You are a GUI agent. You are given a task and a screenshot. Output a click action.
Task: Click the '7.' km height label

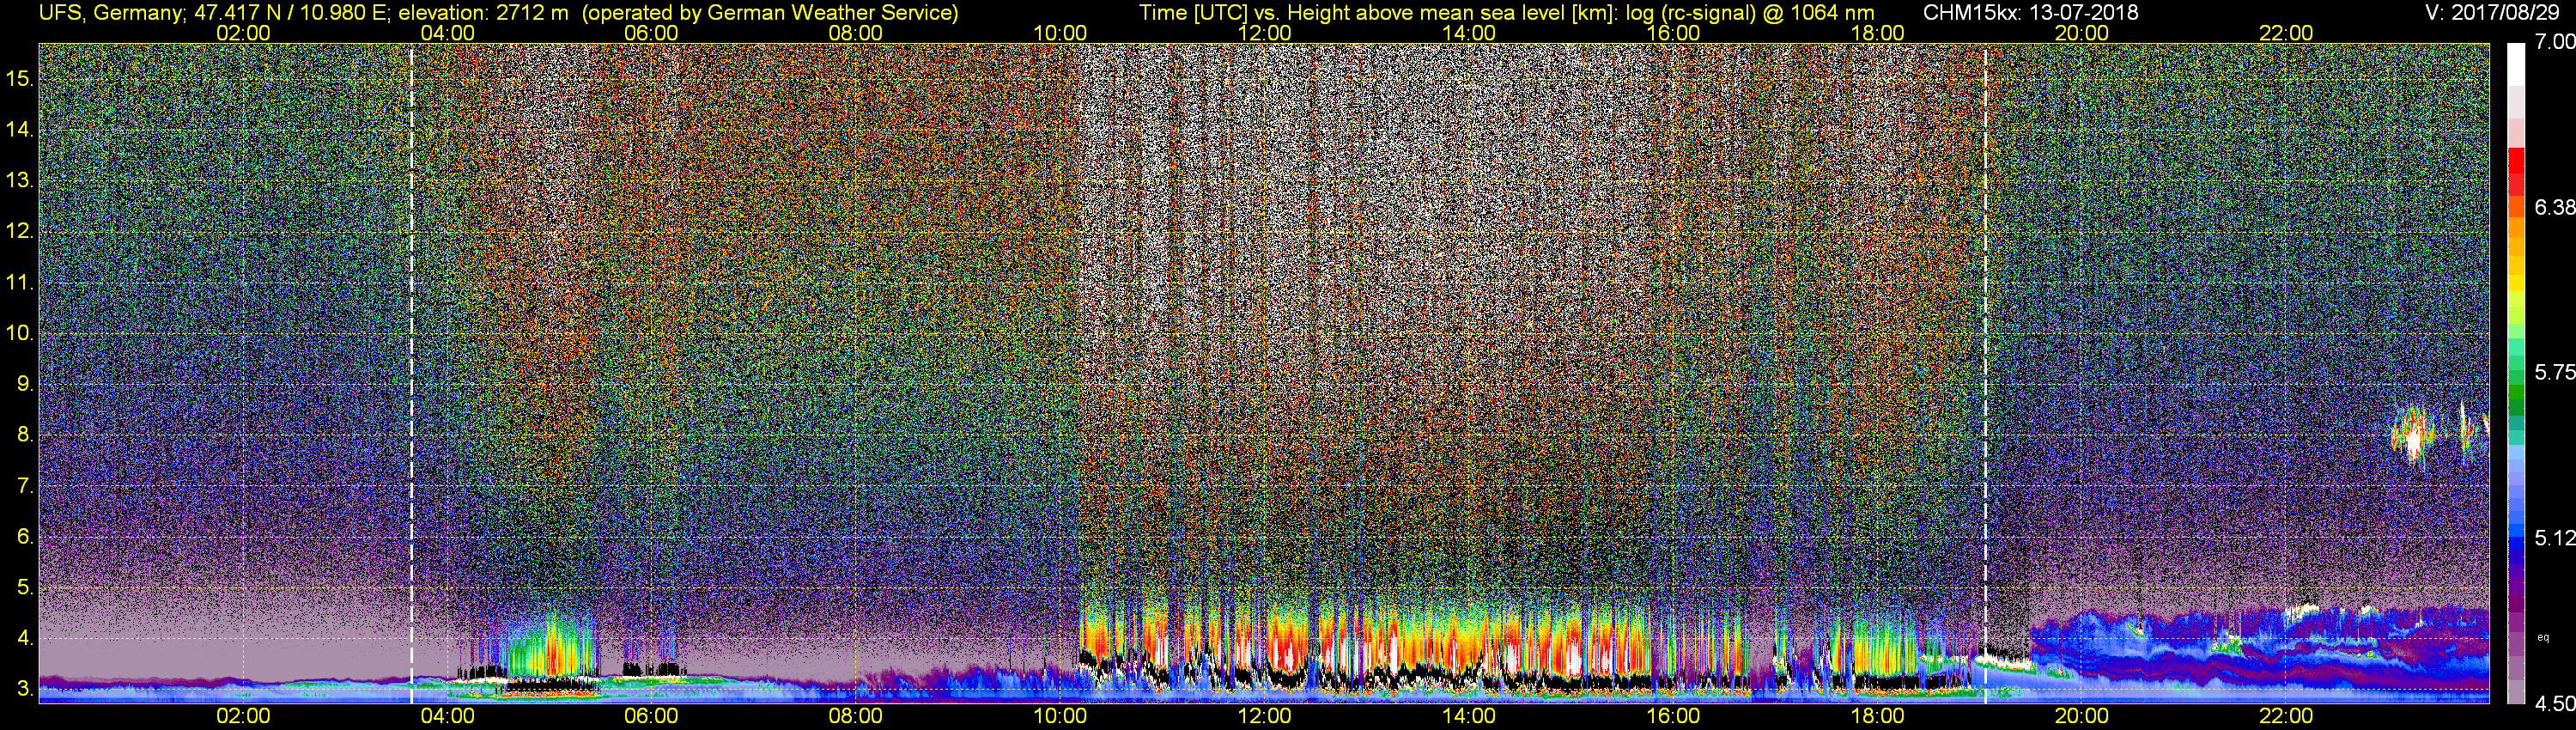(x=24, y=486)
